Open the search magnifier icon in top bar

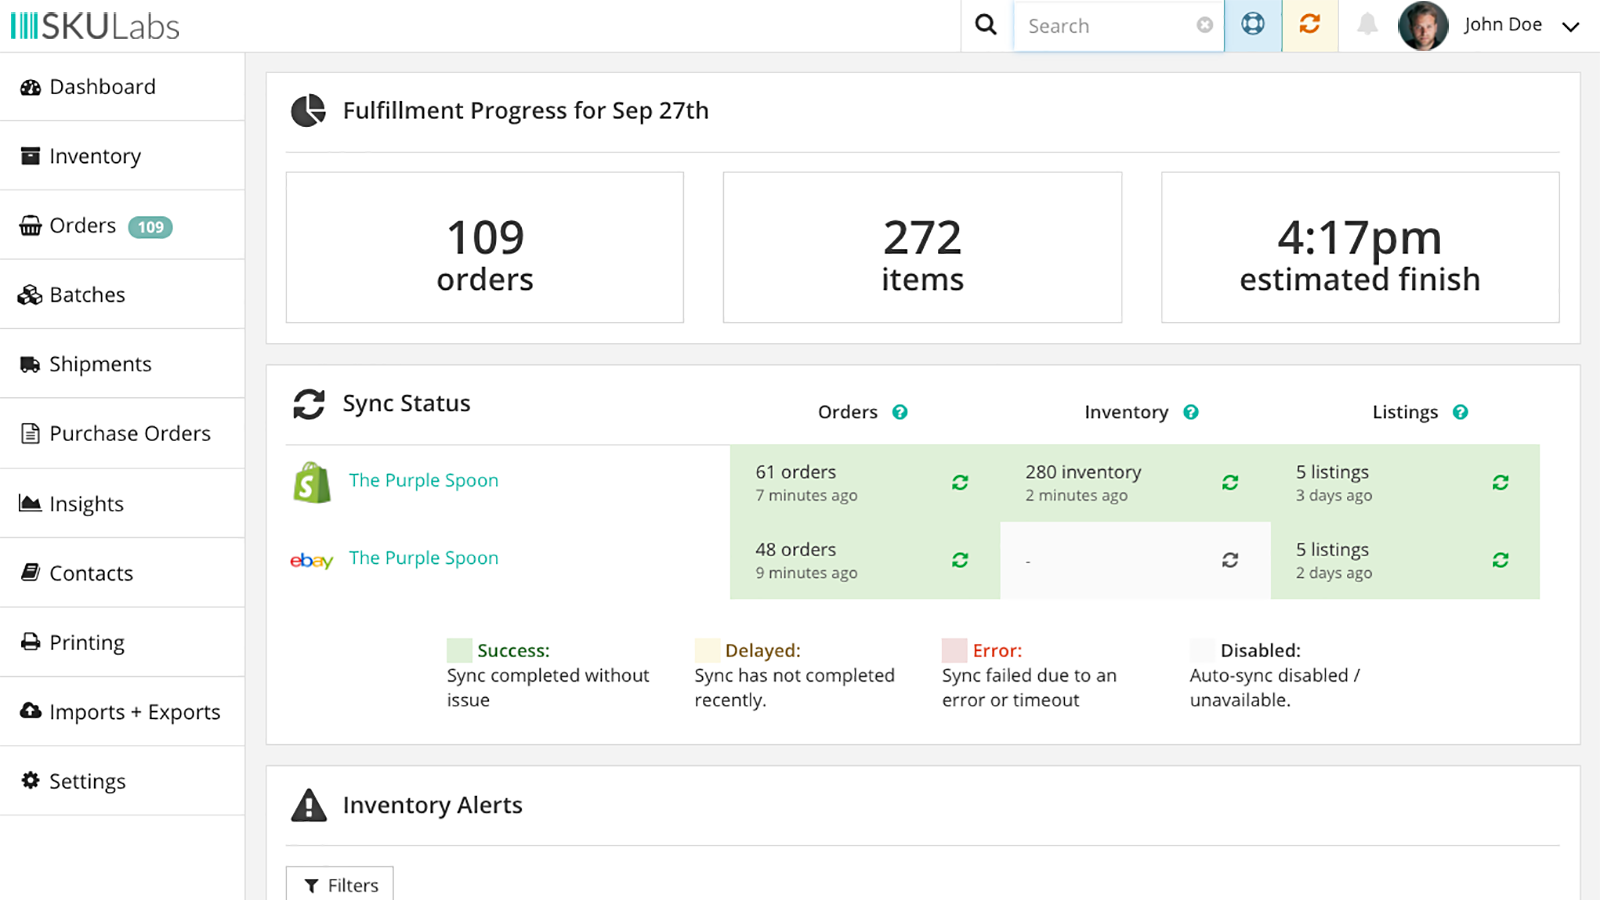tap(986, 25)
